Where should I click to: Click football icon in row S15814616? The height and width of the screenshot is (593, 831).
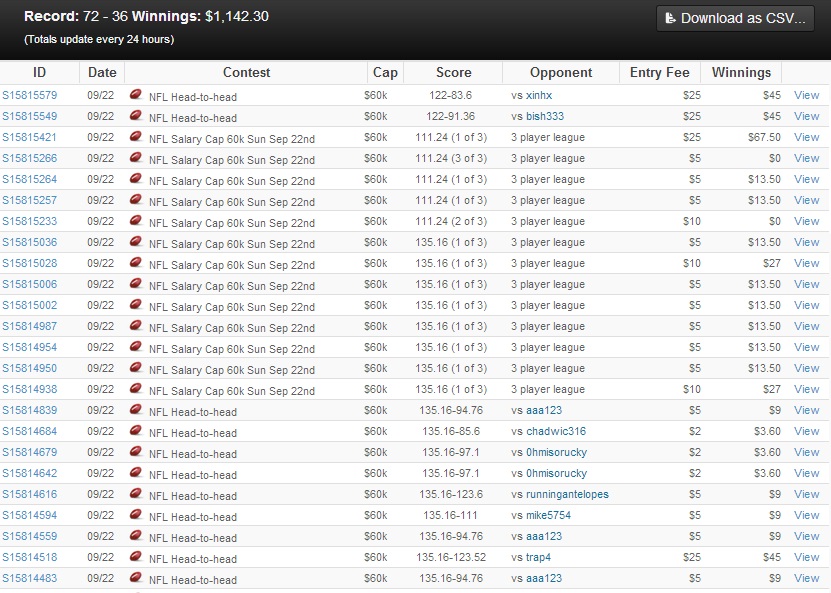pyautogui.click(x=136, y=494)
